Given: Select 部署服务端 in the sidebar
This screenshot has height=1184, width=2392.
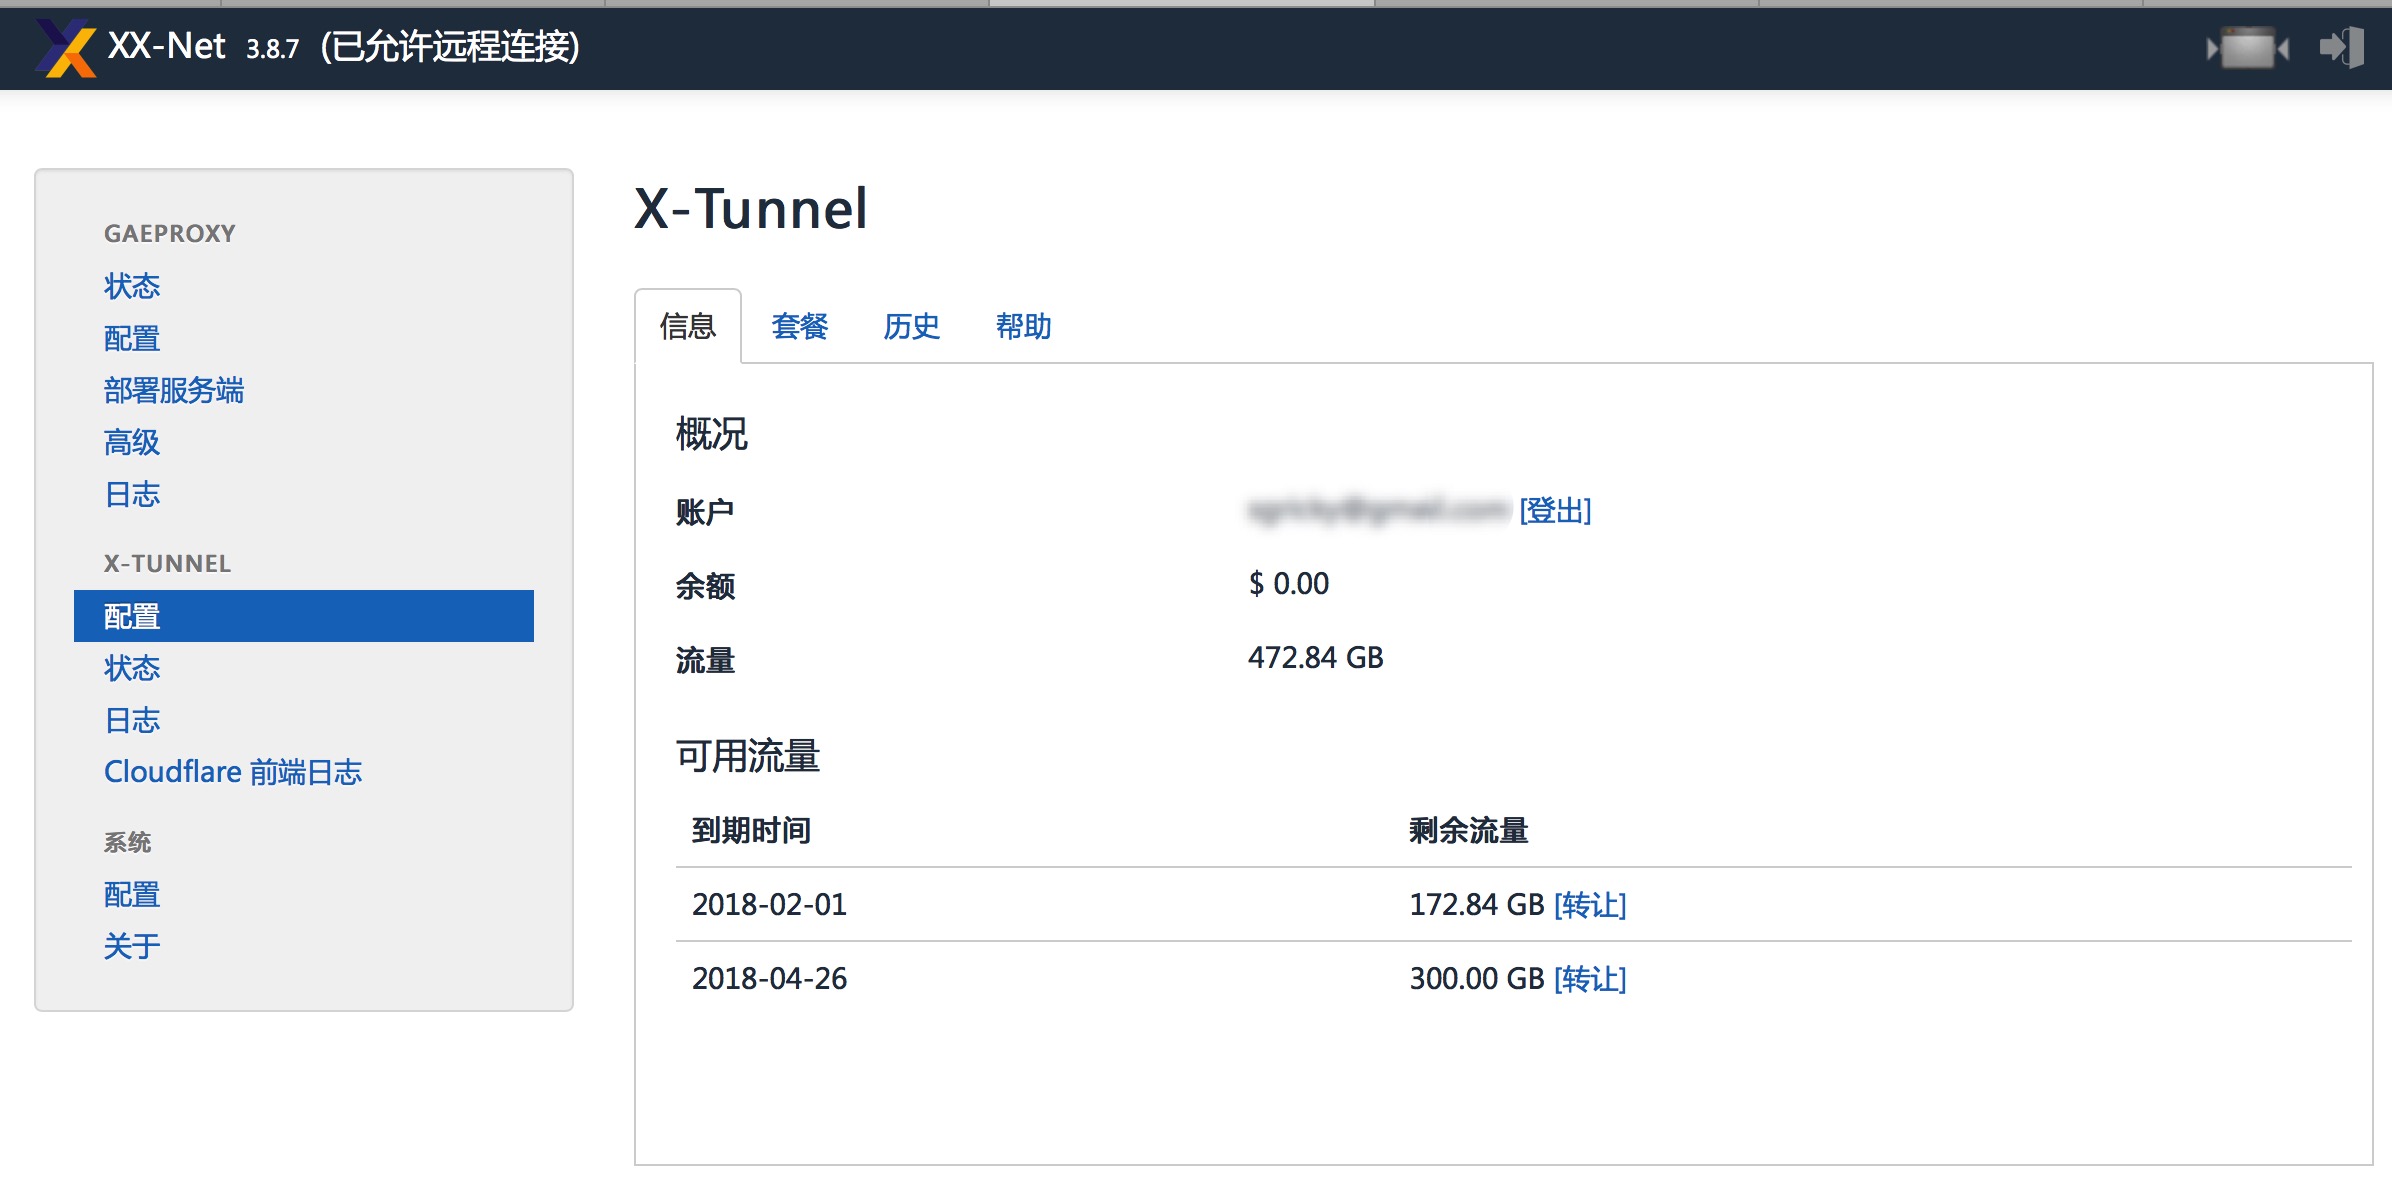Looking at the screenshot, I should click(x=176, y=391).
